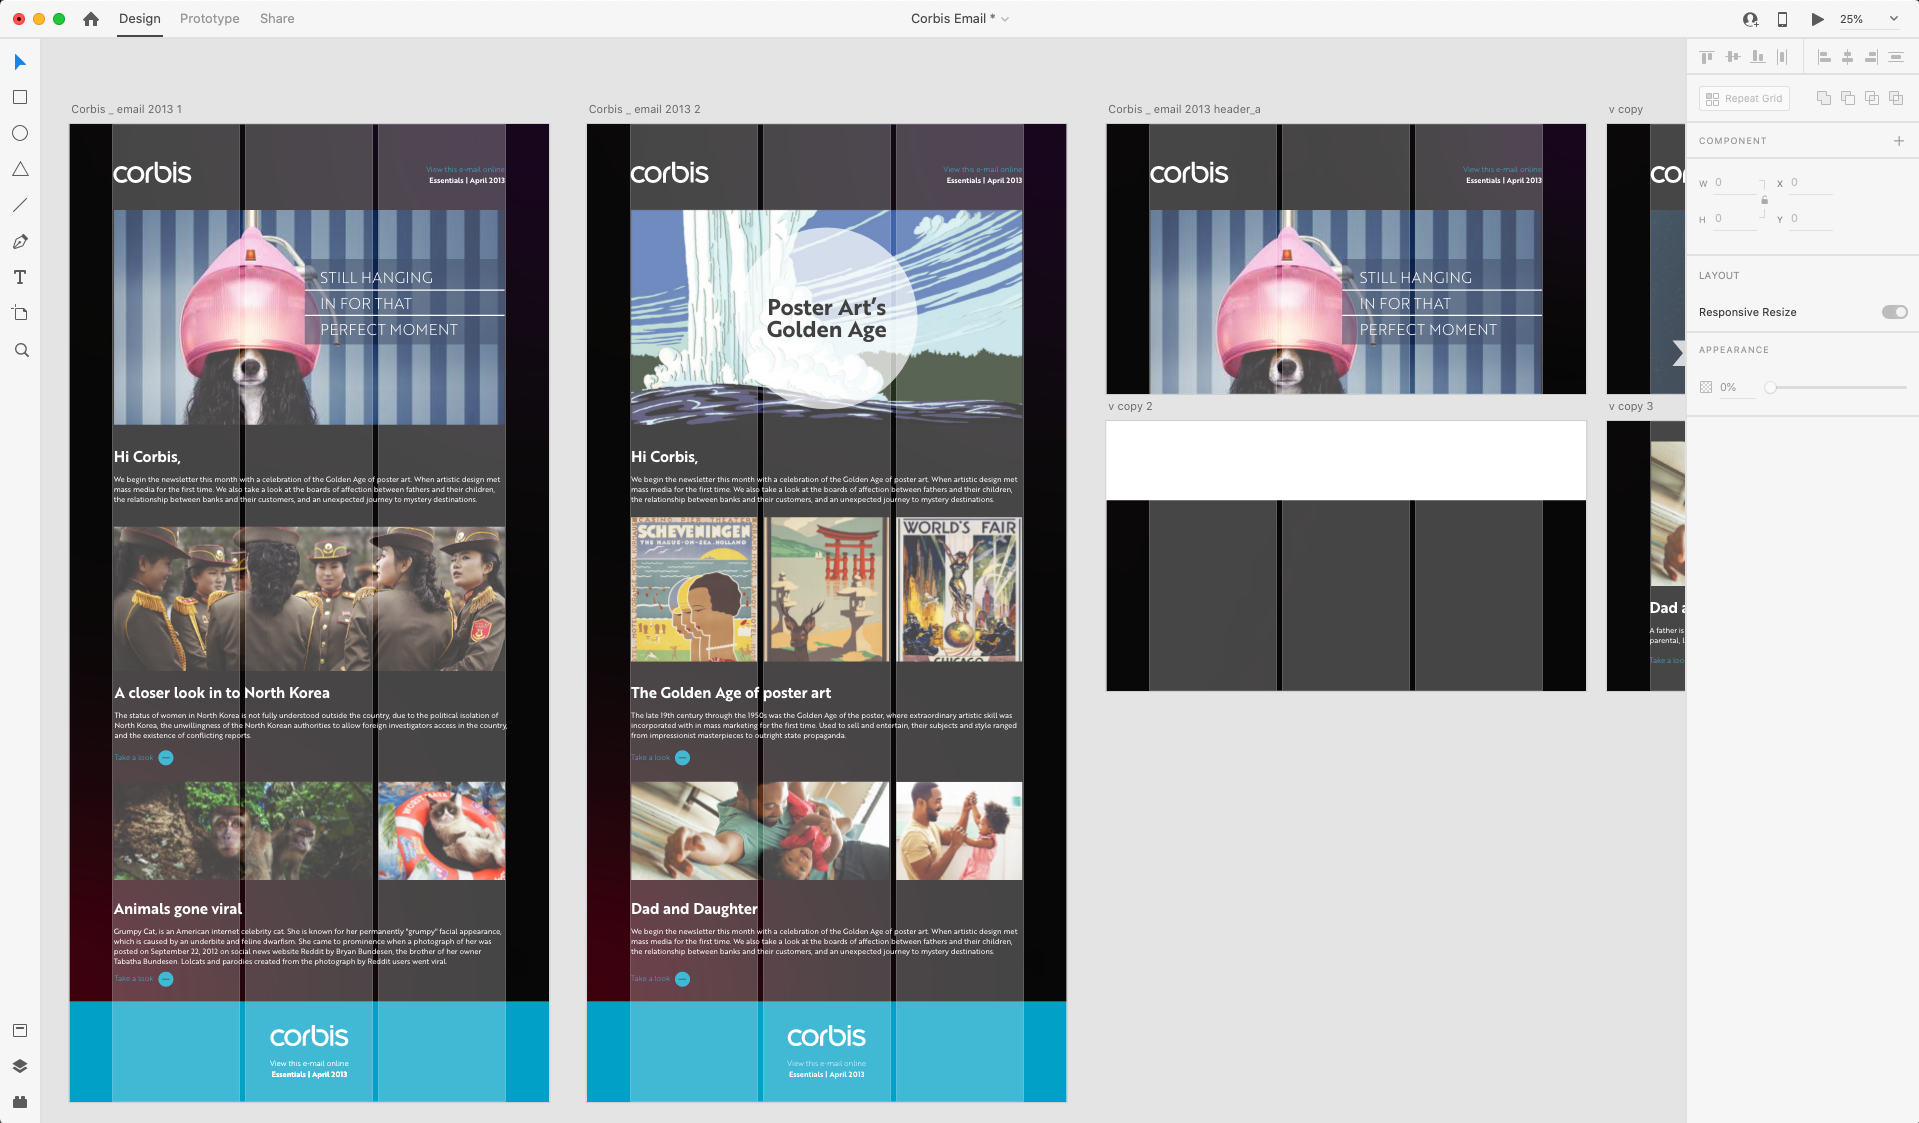Screen dimensions: 1919x1123
Task: Click 'The Golden Age of poster art' heading
Action: point(730,693)
